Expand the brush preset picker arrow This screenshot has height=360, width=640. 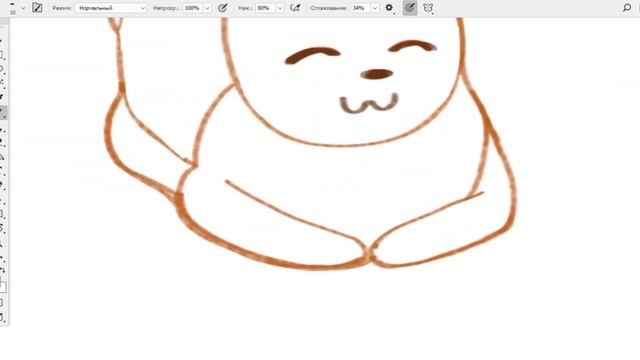coord(23,8)
